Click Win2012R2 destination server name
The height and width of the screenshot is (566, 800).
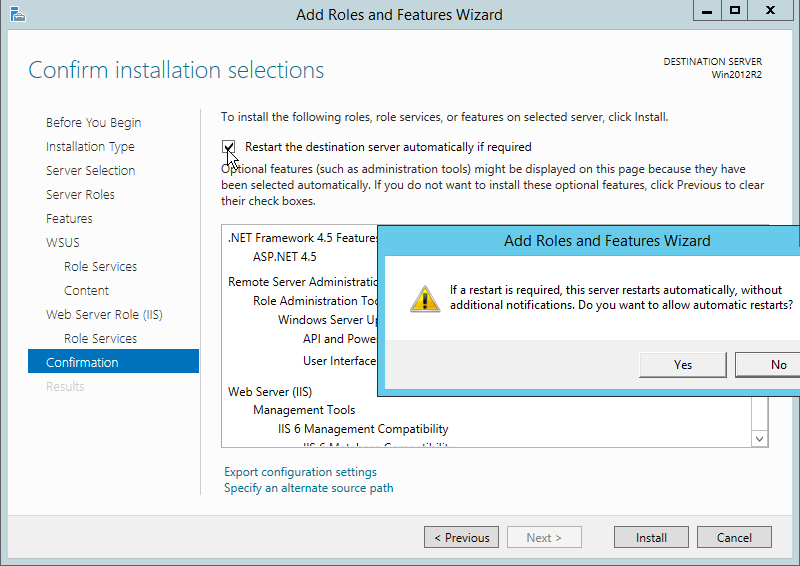[x=736, y=75]
